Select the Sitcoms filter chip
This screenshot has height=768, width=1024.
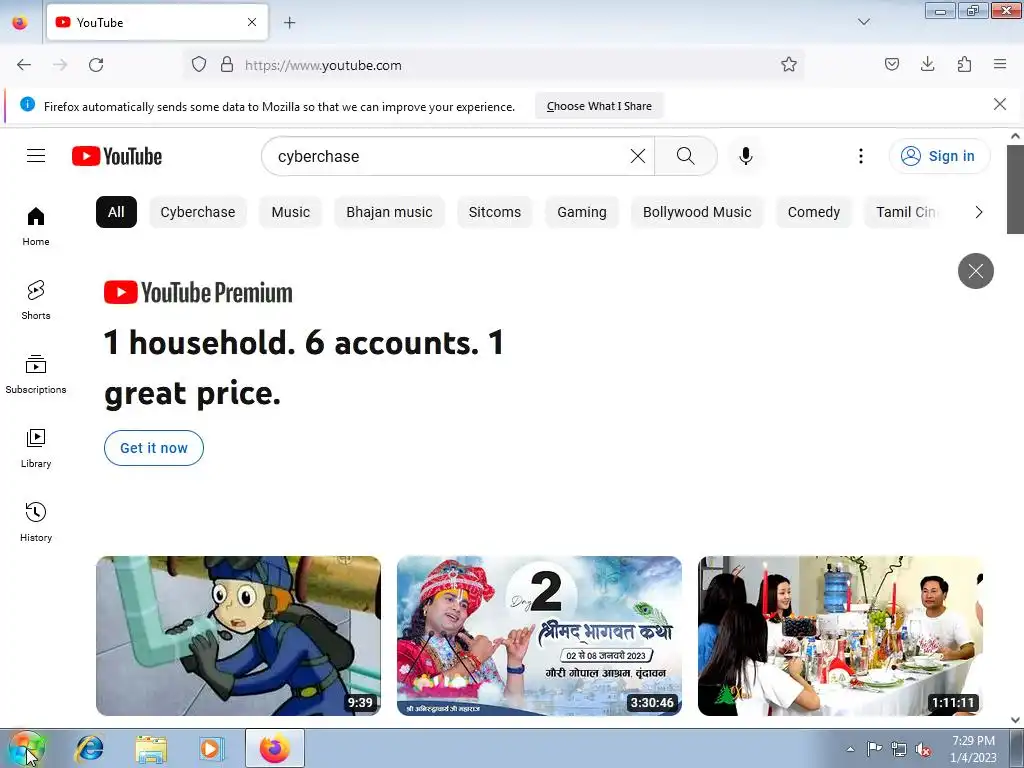pos(494,212)
